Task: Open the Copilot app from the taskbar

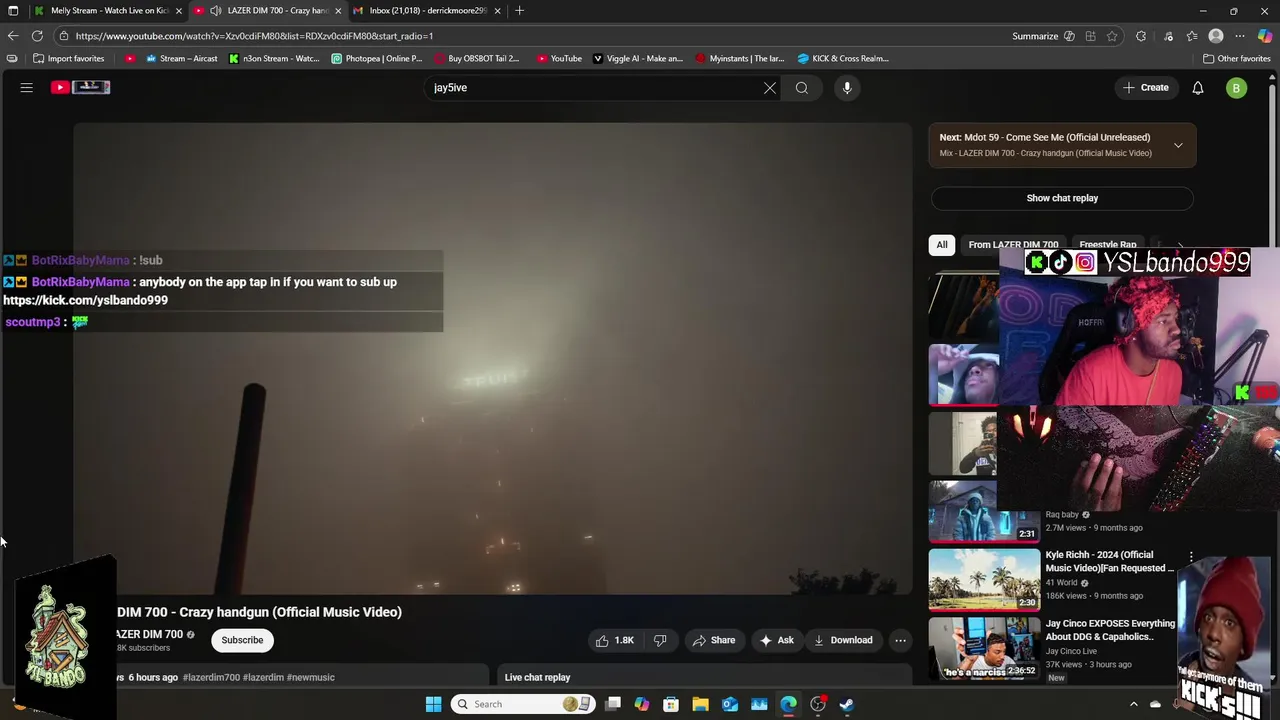Action: [x=642, y=704]
